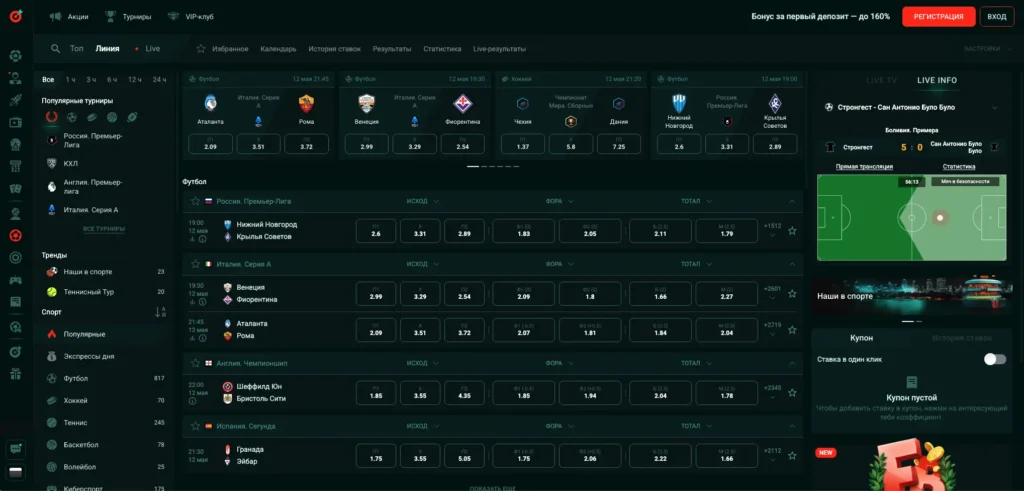Image resolution: width=1024 pixels, height=491 pixels.
Task: Select odds 2.09 for Аталанта in top card
Action: pyautogui.click(x=210, y=146)
